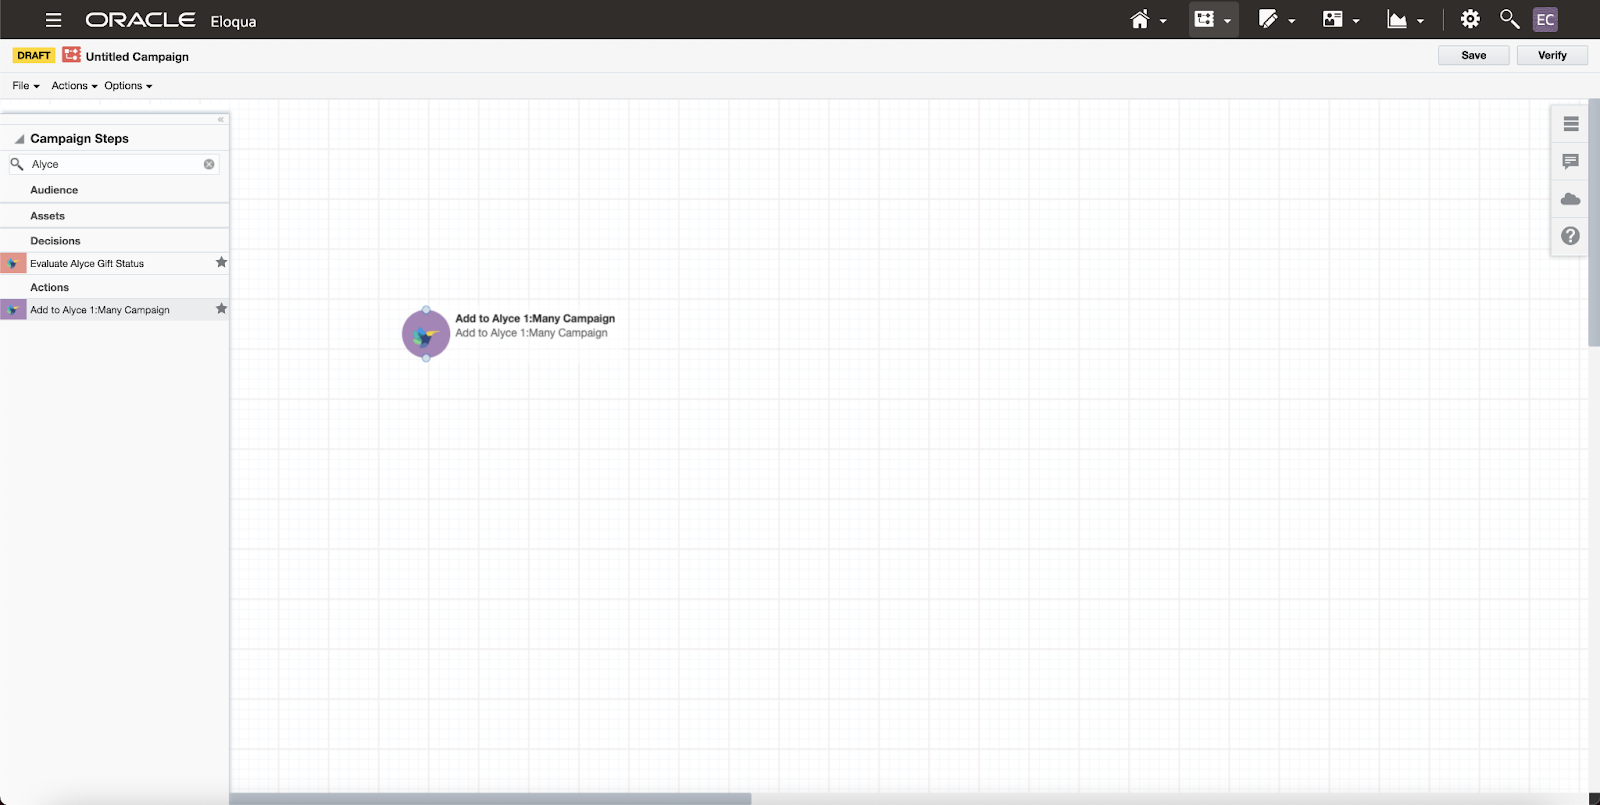1600x805 pixels.
Task: Click the Untitled Campaign title
Action: (137, 57)
